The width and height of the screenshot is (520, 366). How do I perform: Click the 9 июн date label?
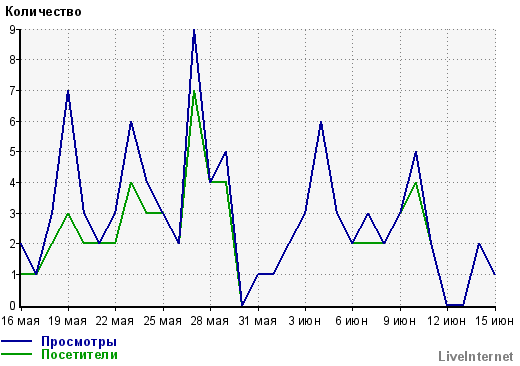tap(399, 321)
